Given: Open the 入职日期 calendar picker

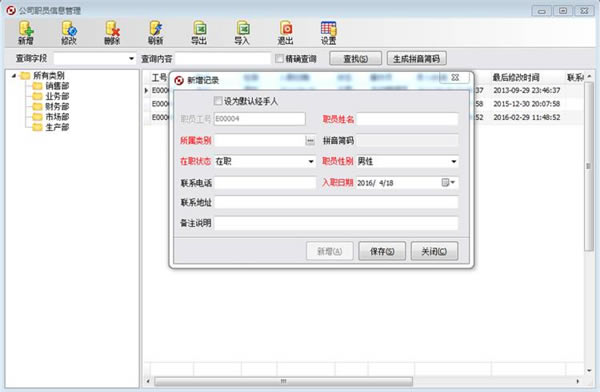Looking at the screenshot, I should pyautogui.click(x=448, y=183).
